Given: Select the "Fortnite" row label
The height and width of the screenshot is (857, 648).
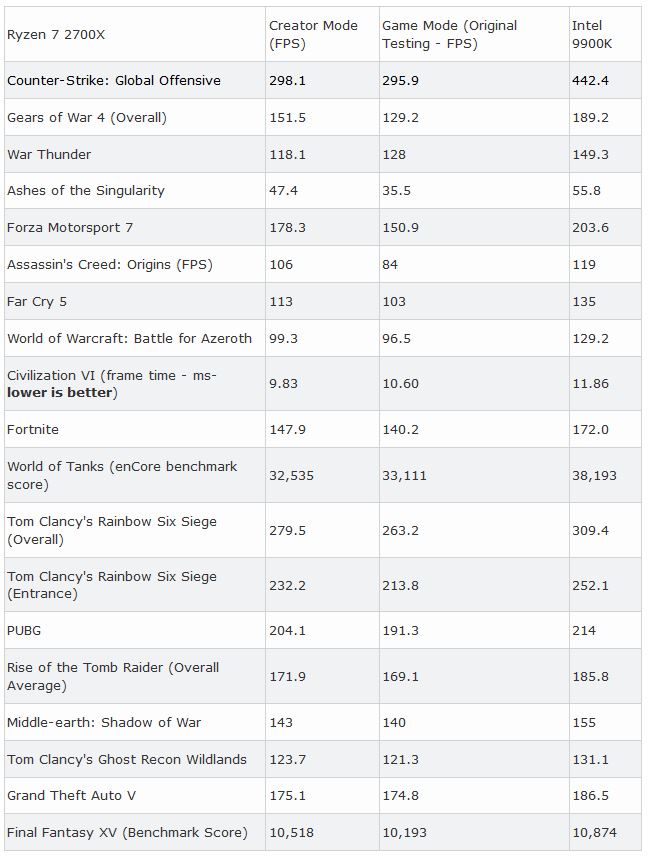Looking at the screenshot, I should tap(33, 429).
